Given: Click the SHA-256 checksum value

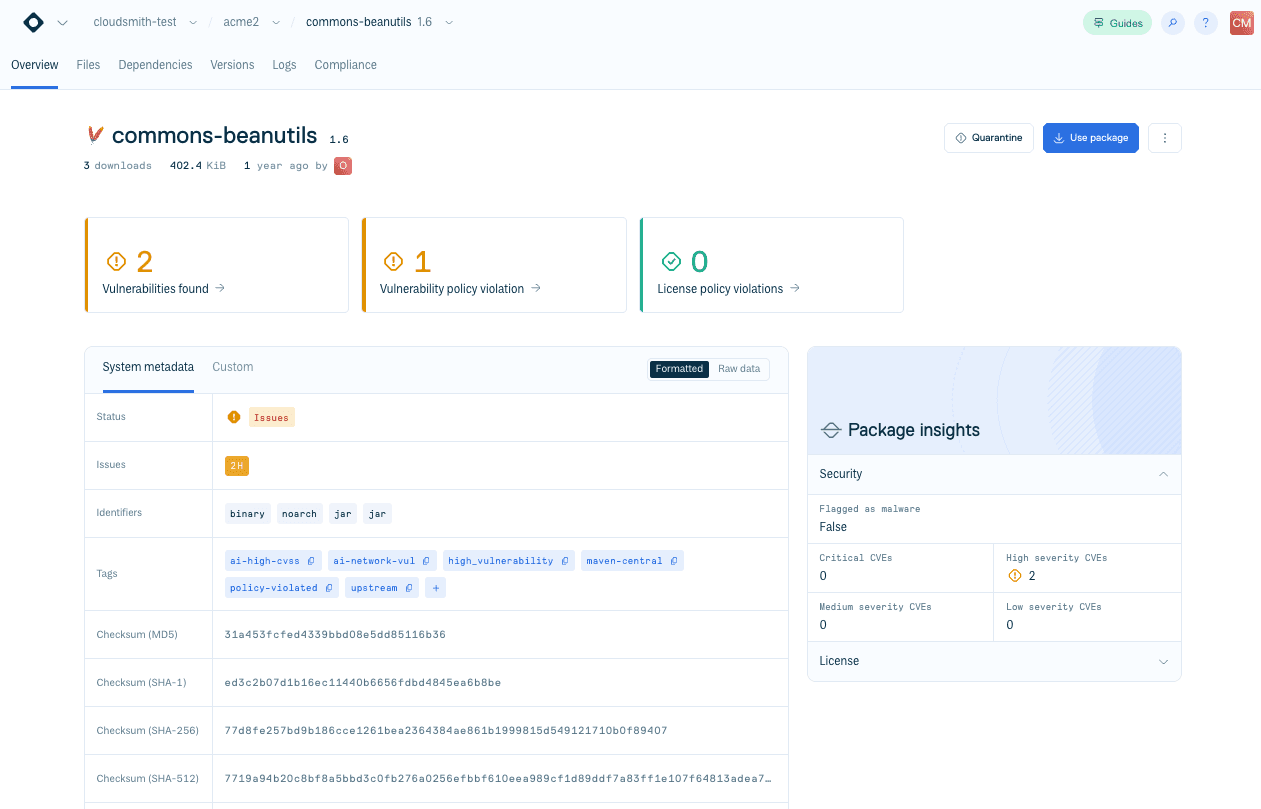Looking at the screenshot, I should click(x=446, y=731).
